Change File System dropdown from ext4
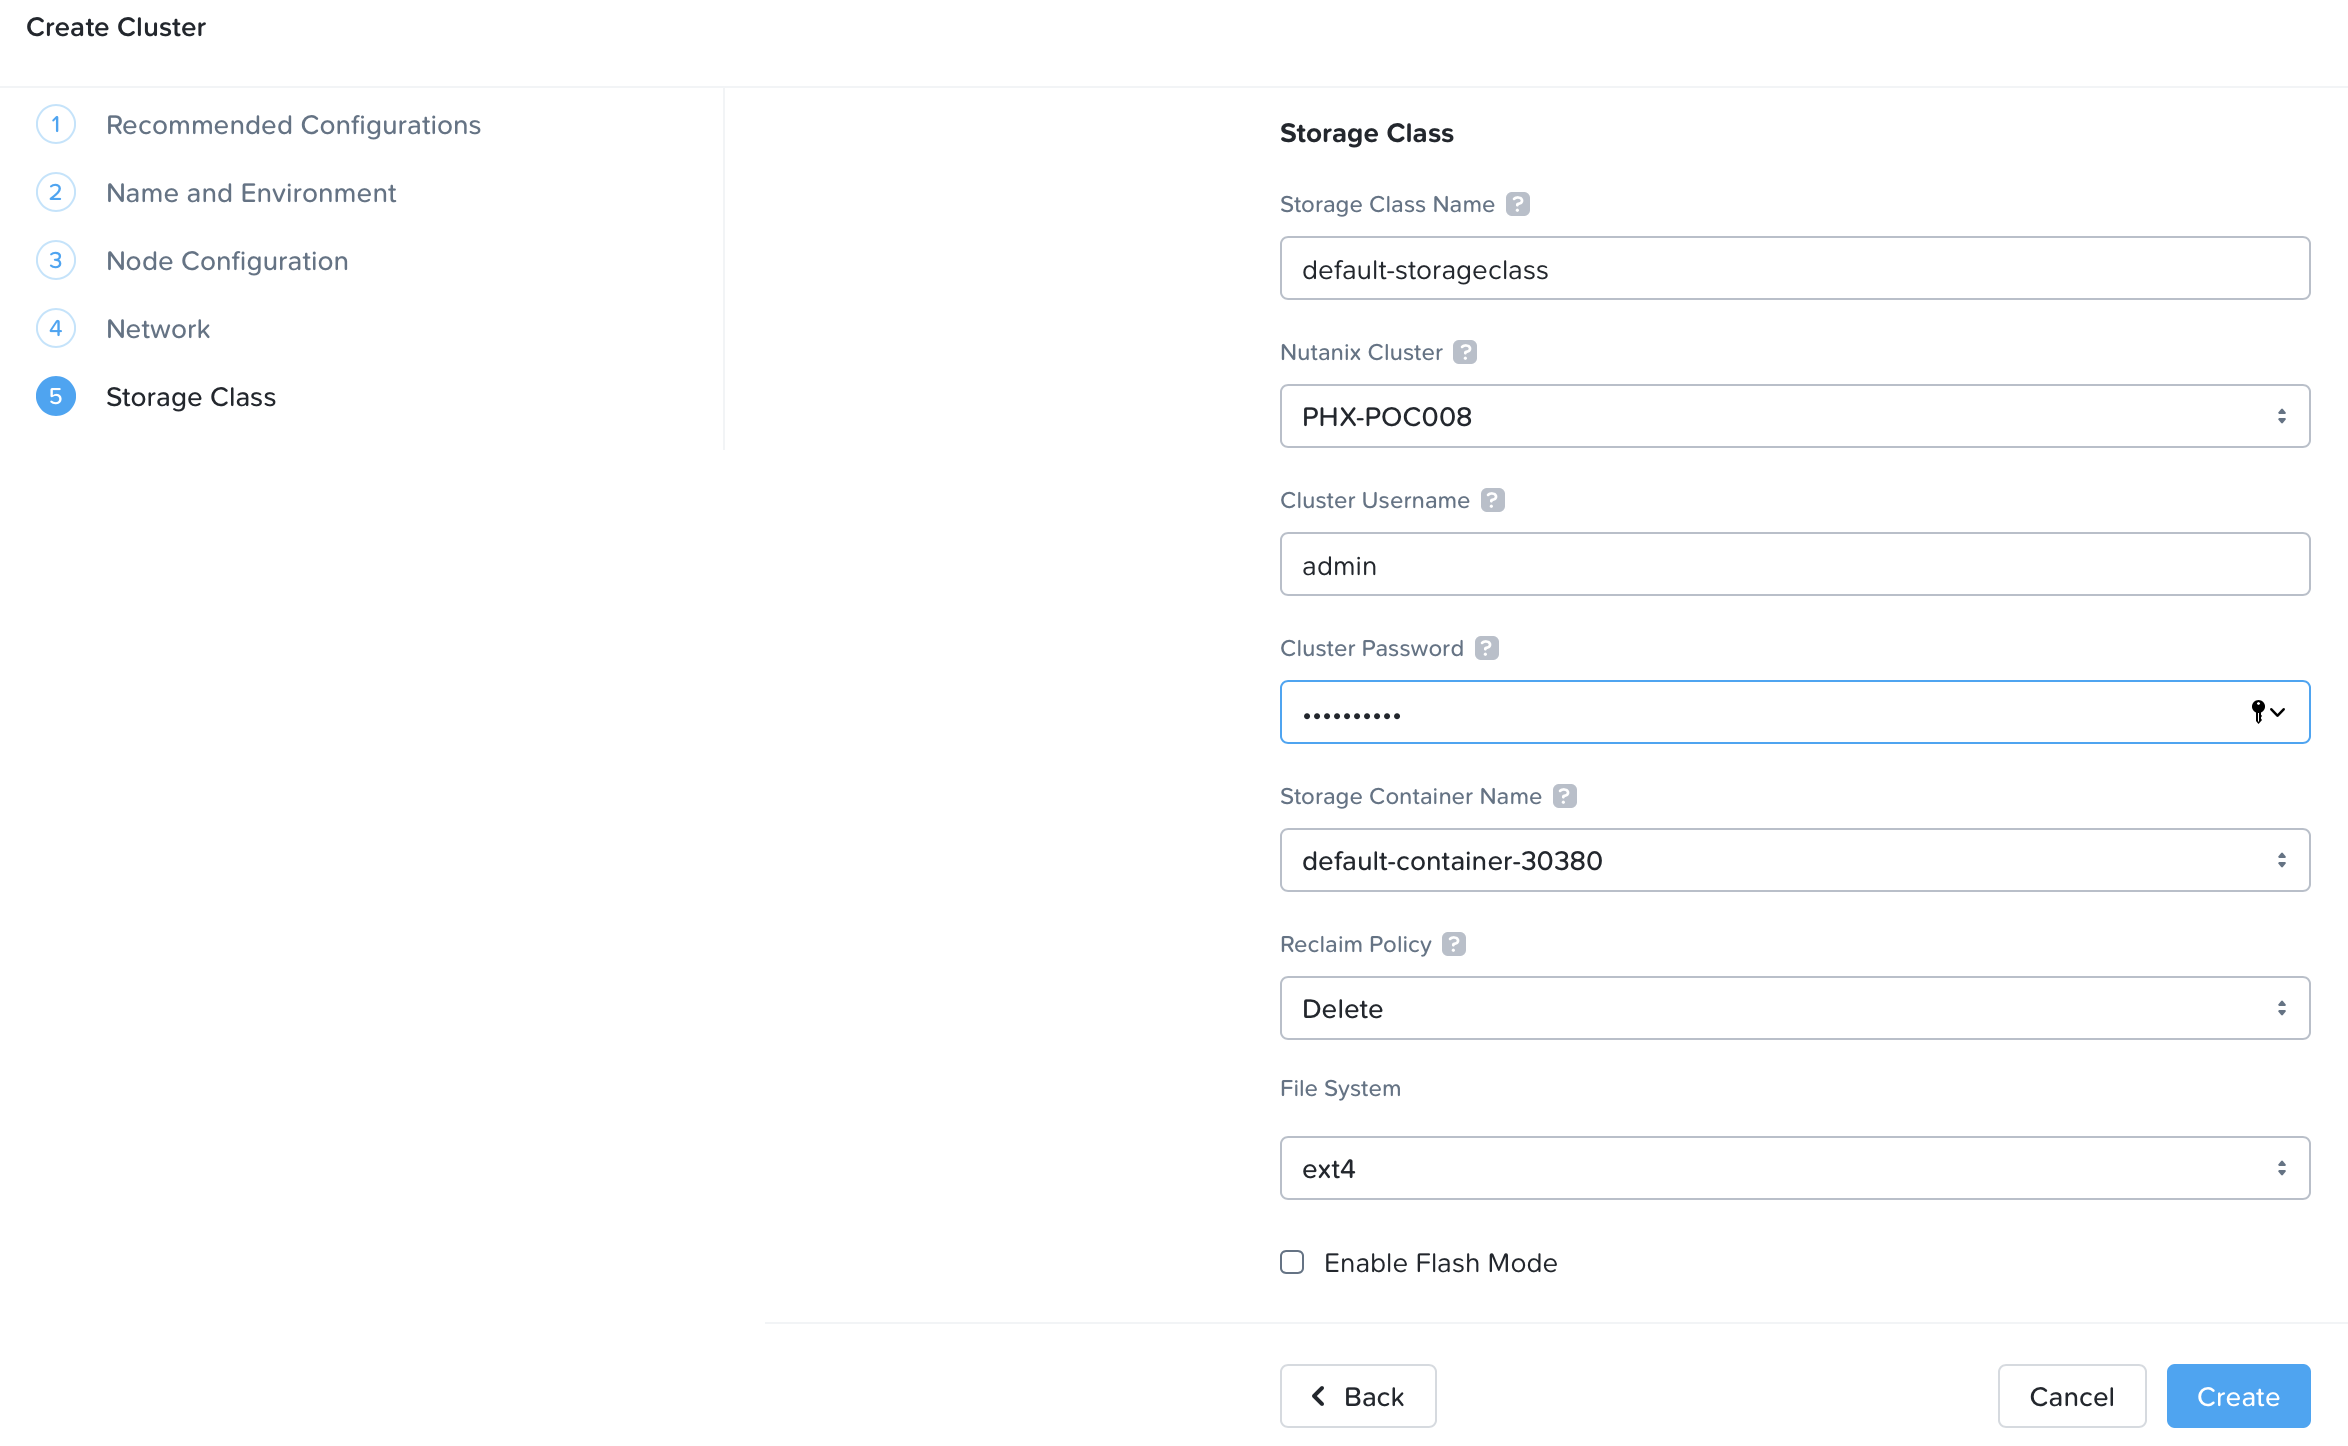The width and height of the screenshot is (2348, 1446). [x=1794, y=1168]
